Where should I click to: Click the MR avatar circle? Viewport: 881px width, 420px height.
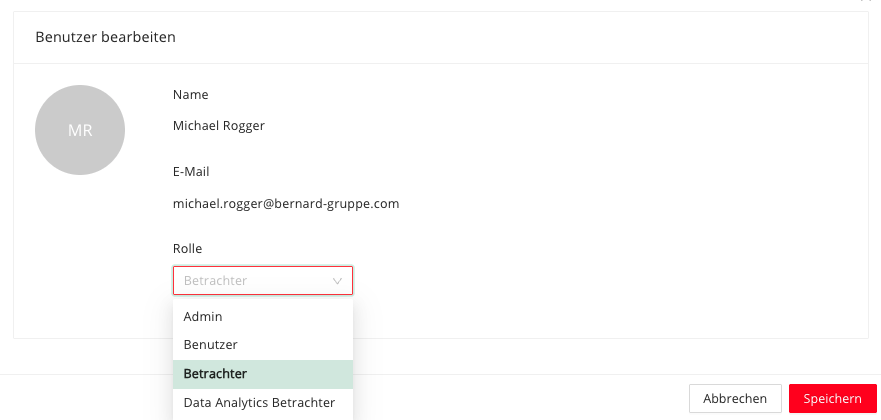[x=80, y=130]
